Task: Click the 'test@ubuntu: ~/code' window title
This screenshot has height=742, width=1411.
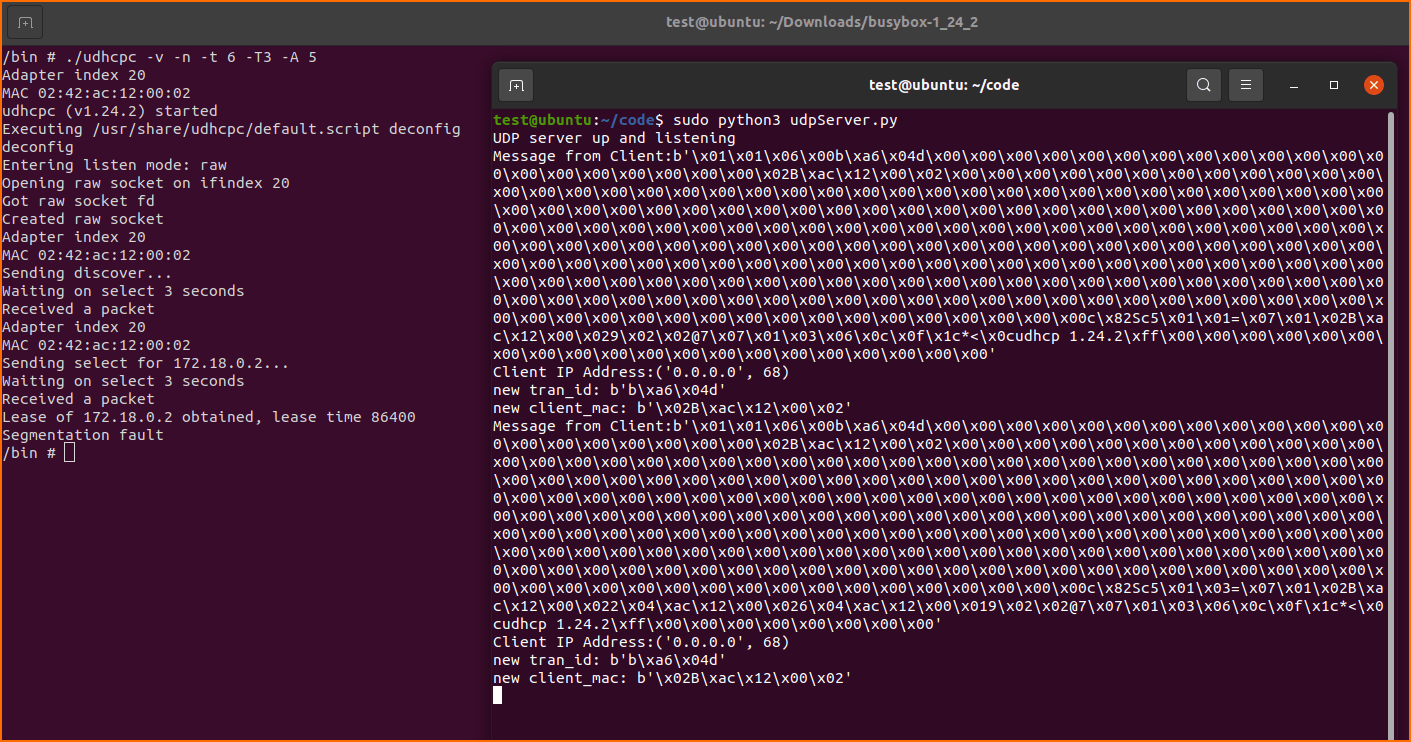Action: tap(944, 85)
